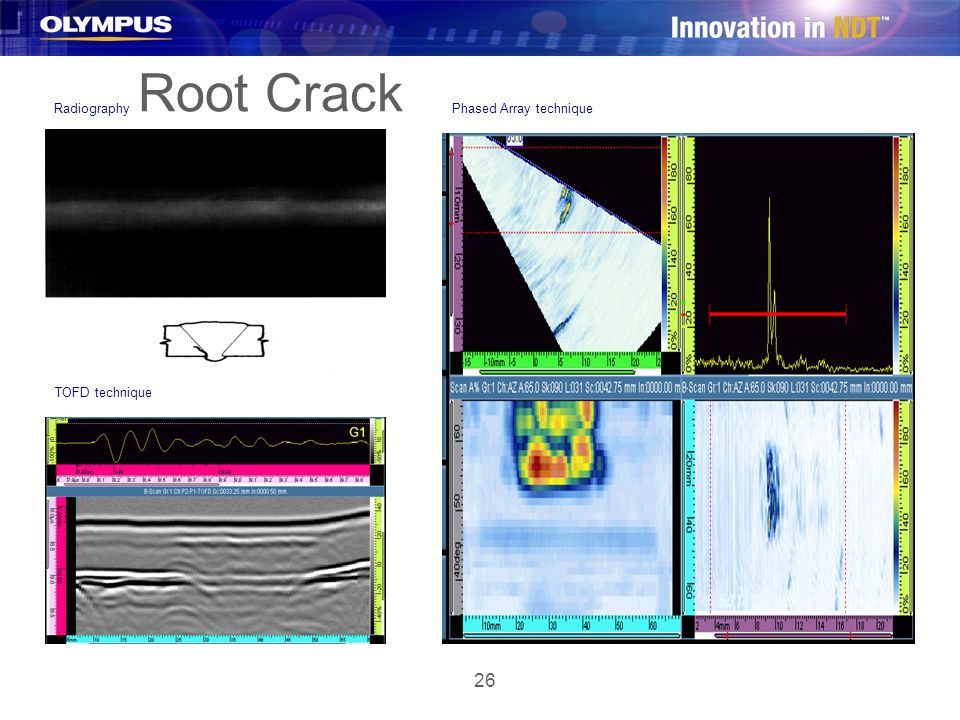Click the pink vertical ruler left of TOFD B-scan
960x720 pixels.
(61, 566)
